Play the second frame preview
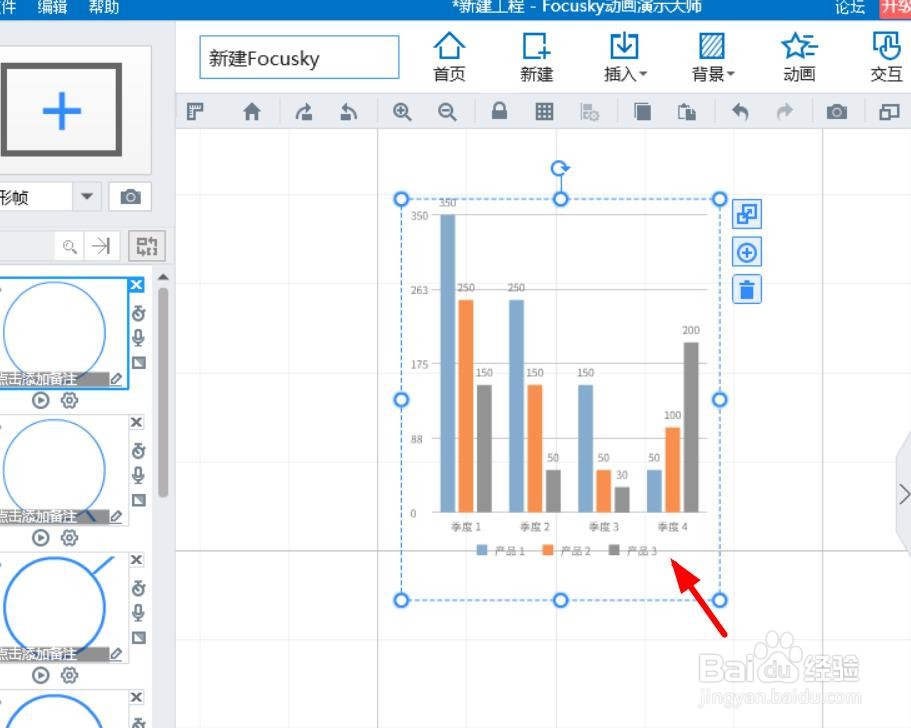The image size is (911, 728). (x=41, y=538)
